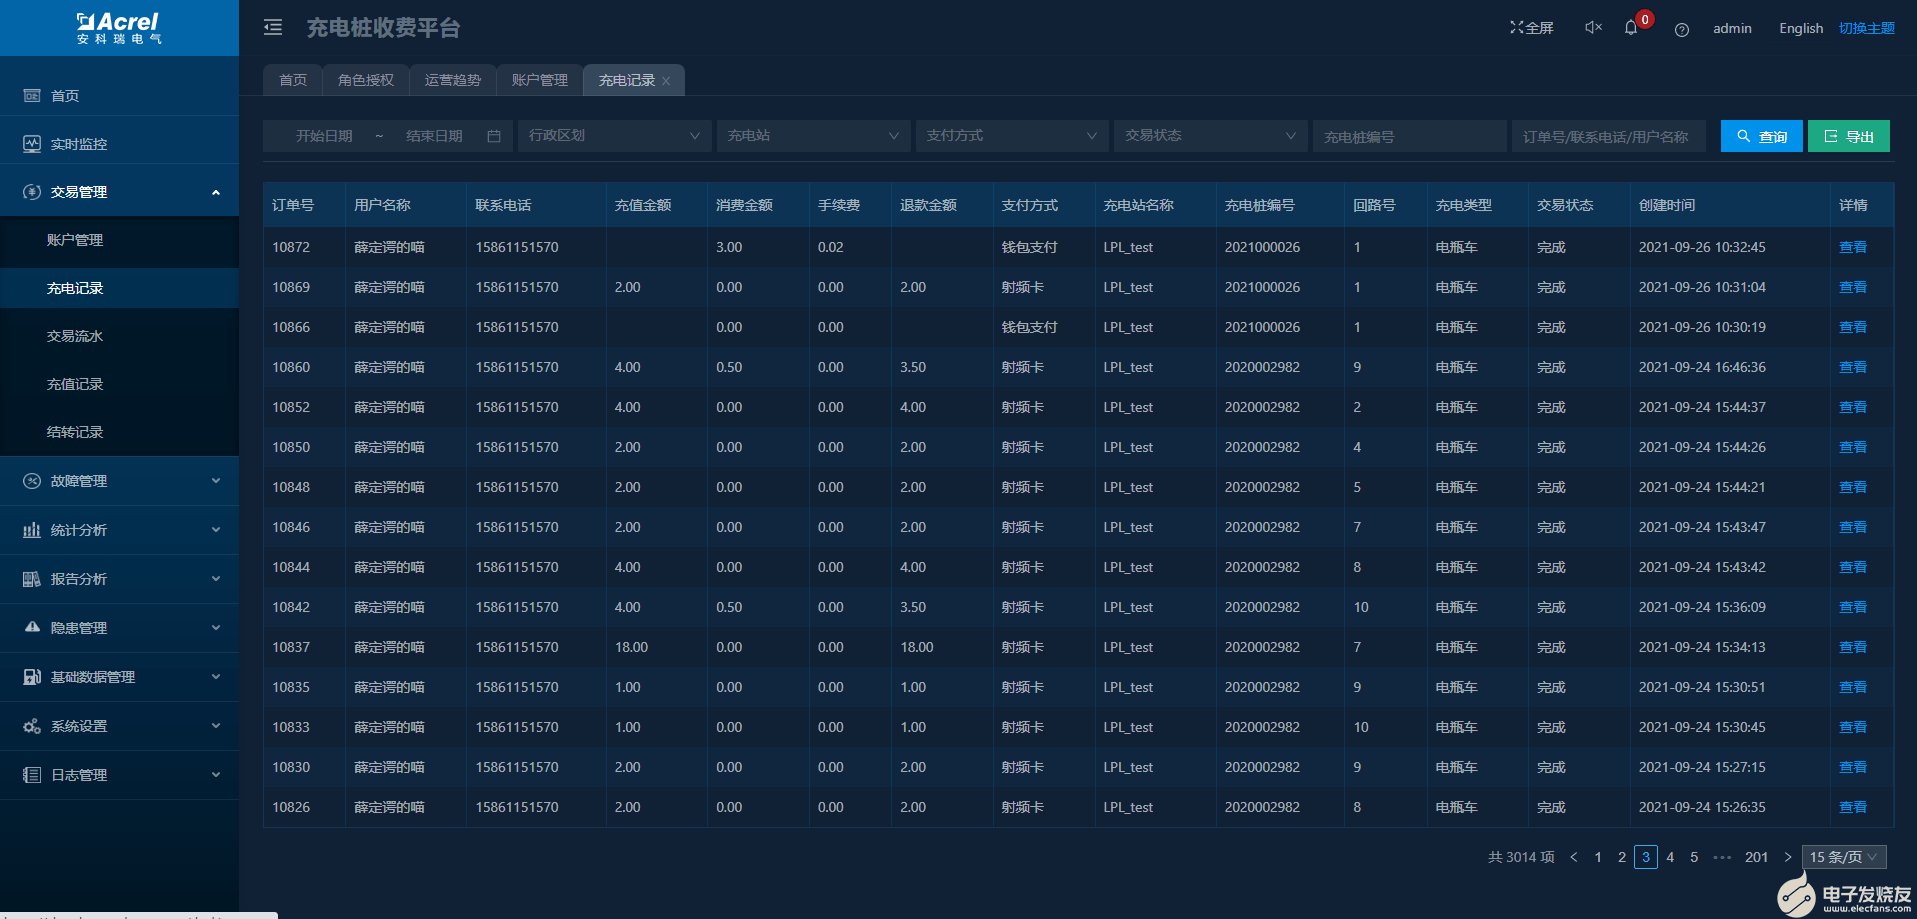
Task: Open calendar icon in date range
Action: [x=494, y=136]
